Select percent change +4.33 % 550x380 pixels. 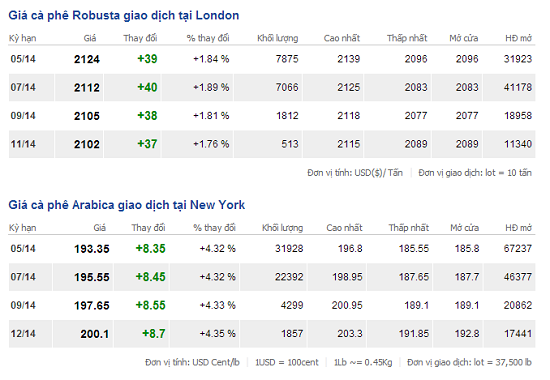[x=217, y=306]
